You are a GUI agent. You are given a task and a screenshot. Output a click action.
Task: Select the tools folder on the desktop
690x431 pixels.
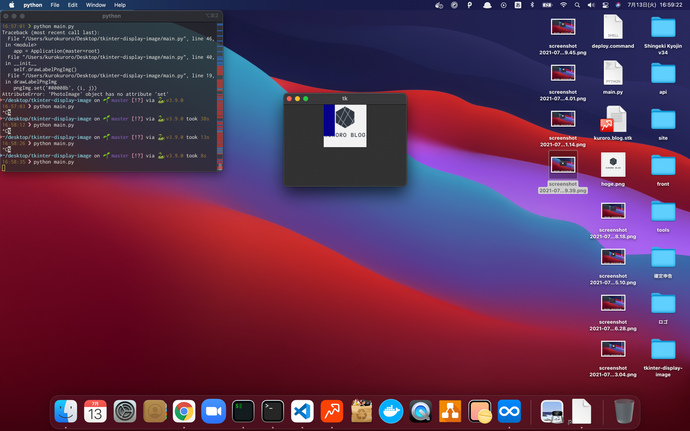[663, 211]
